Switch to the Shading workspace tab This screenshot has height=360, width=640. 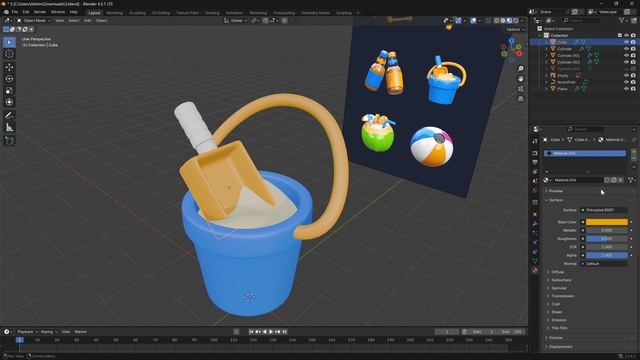212,13
